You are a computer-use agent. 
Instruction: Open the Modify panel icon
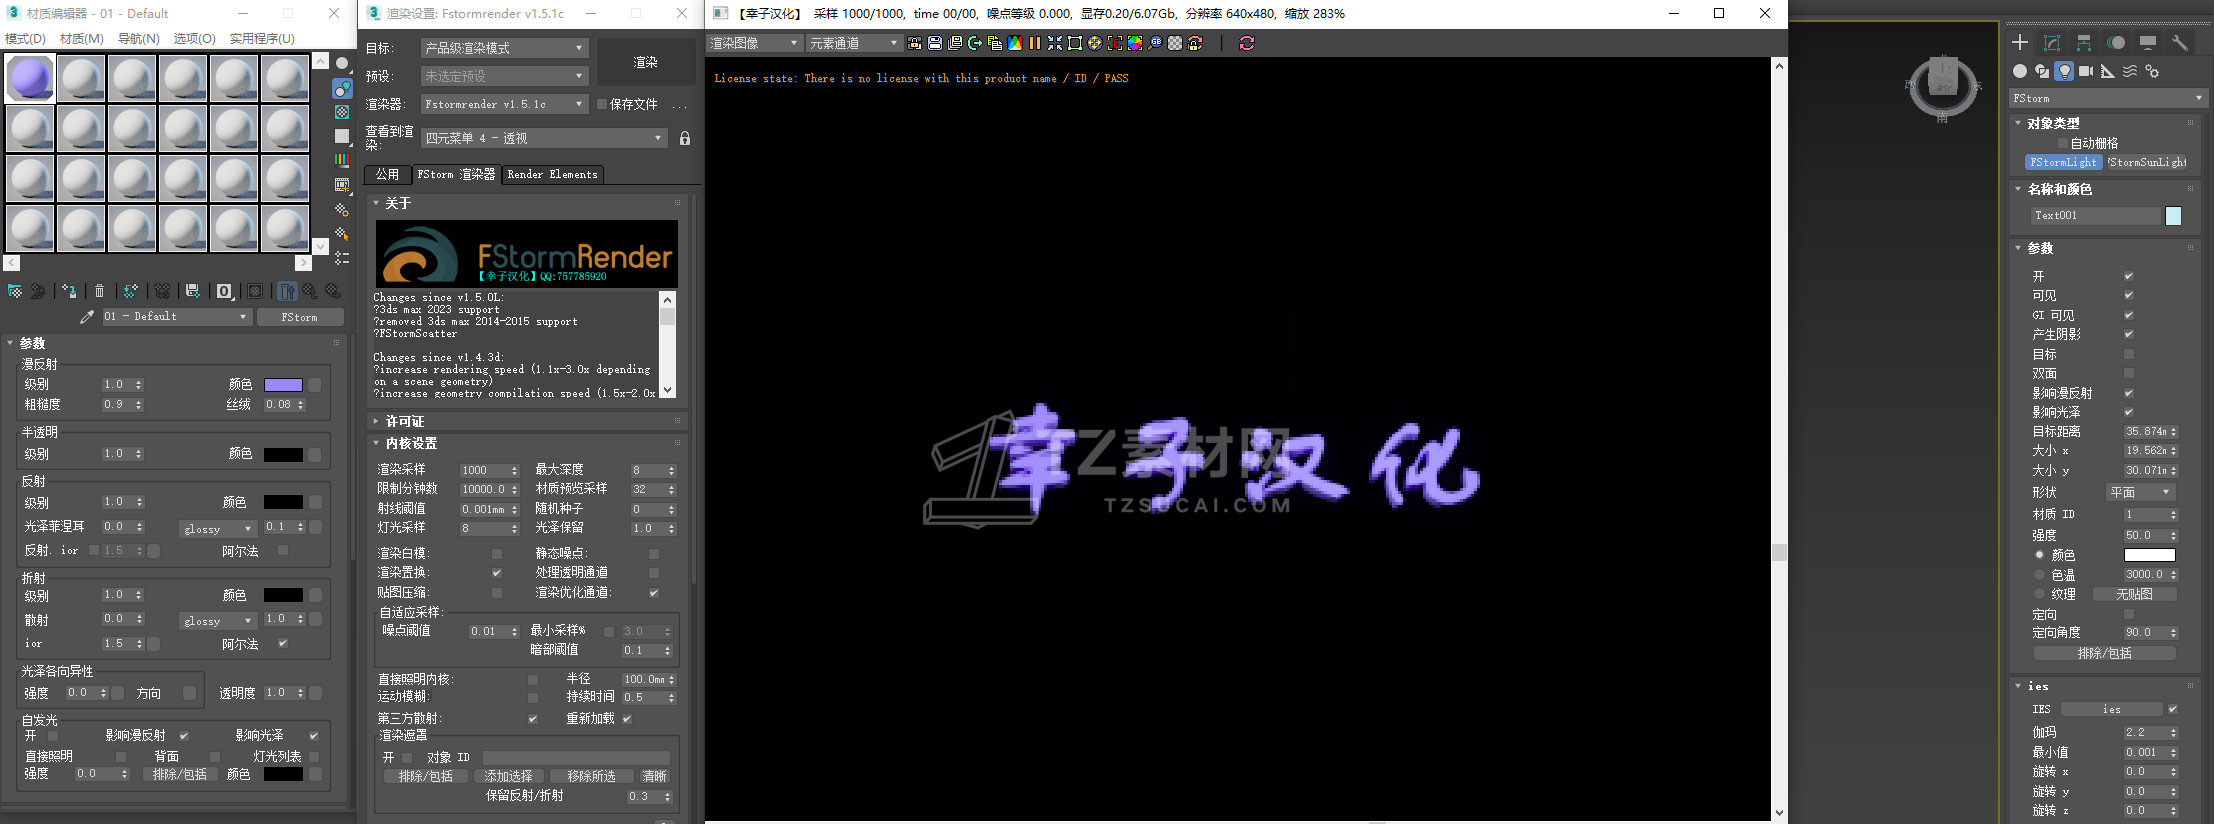point(2052,42)
